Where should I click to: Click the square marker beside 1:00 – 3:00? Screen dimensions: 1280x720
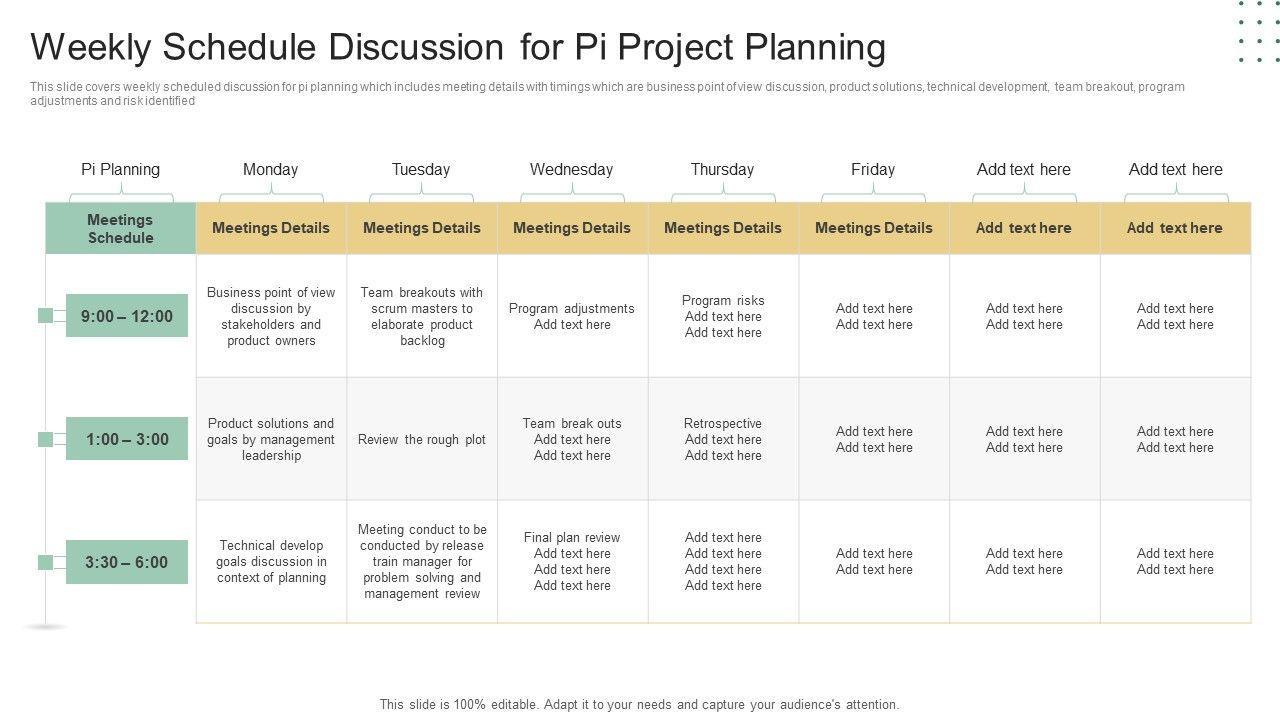[45, 439]
